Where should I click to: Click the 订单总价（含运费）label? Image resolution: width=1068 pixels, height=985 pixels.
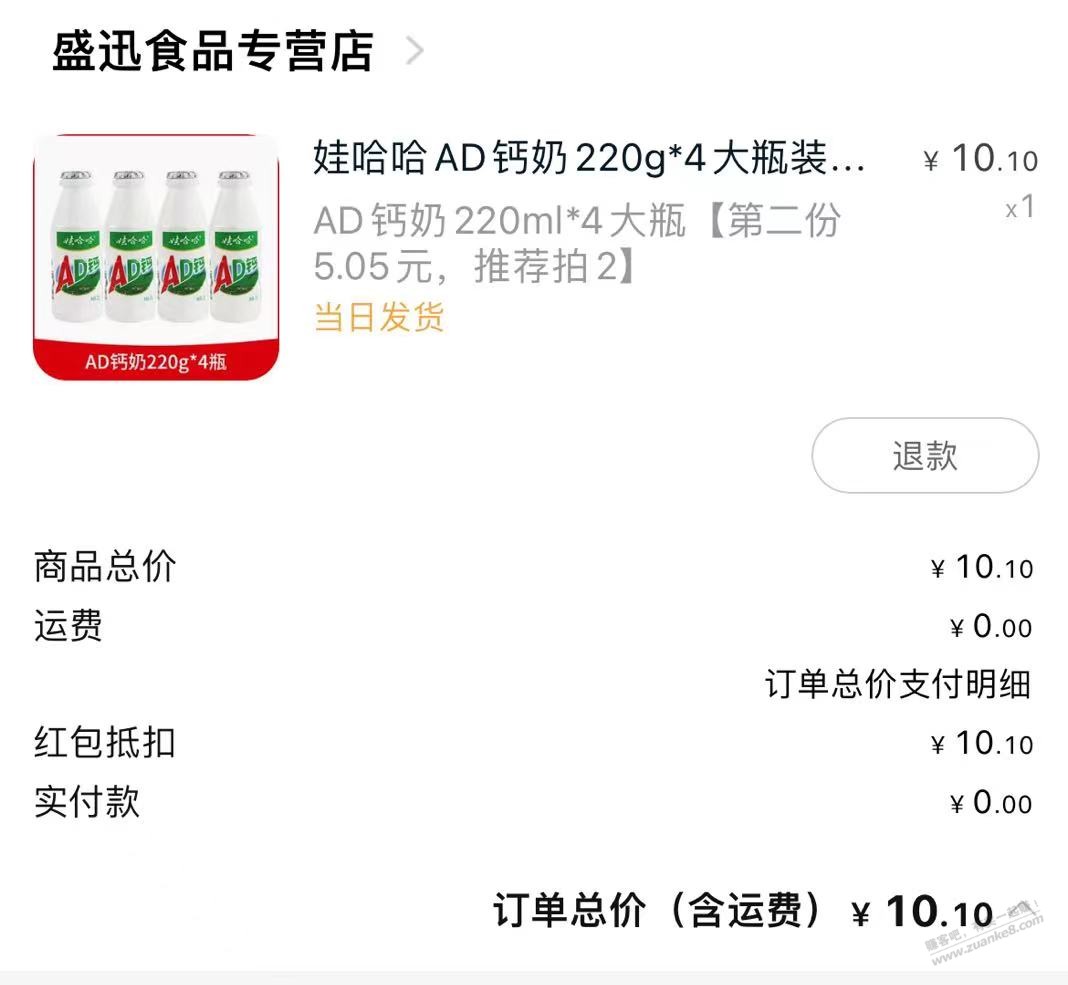coord(661,911)
